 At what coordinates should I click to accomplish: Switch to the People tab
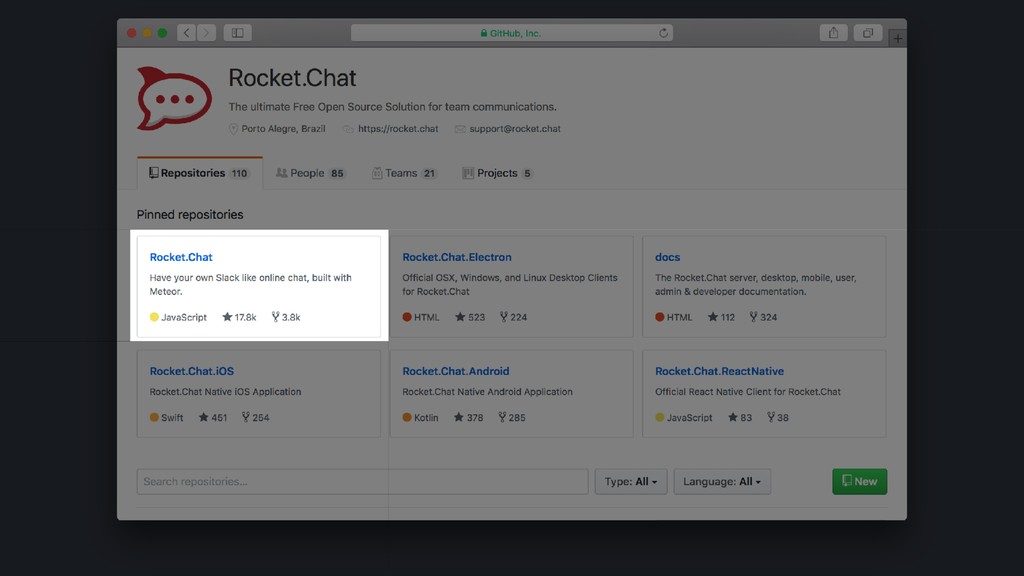(311, 173)
